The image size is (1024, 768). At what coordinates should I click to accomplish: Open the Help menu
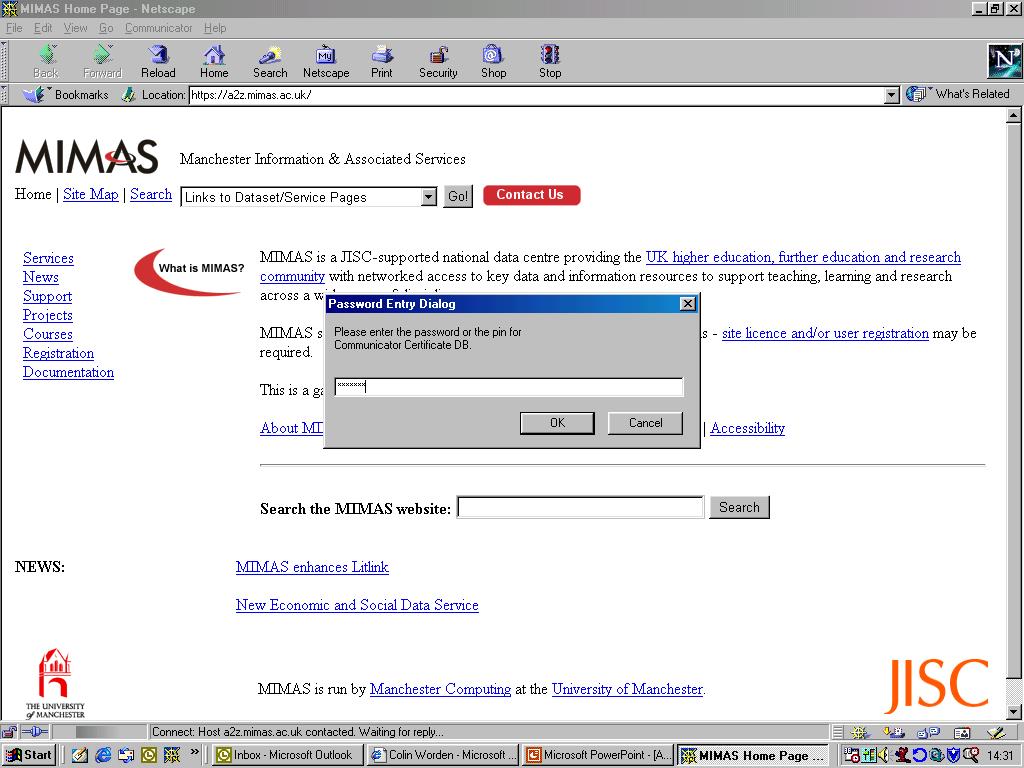(215, 28)
